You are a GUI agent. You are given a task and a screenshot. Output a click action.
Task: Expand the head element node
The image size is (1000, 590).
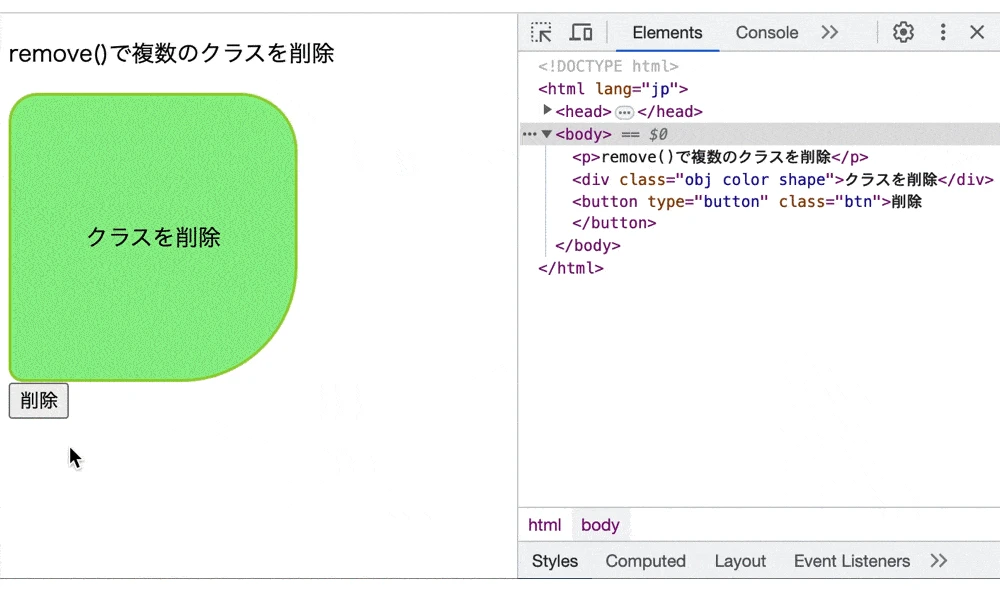pos(547,110)
